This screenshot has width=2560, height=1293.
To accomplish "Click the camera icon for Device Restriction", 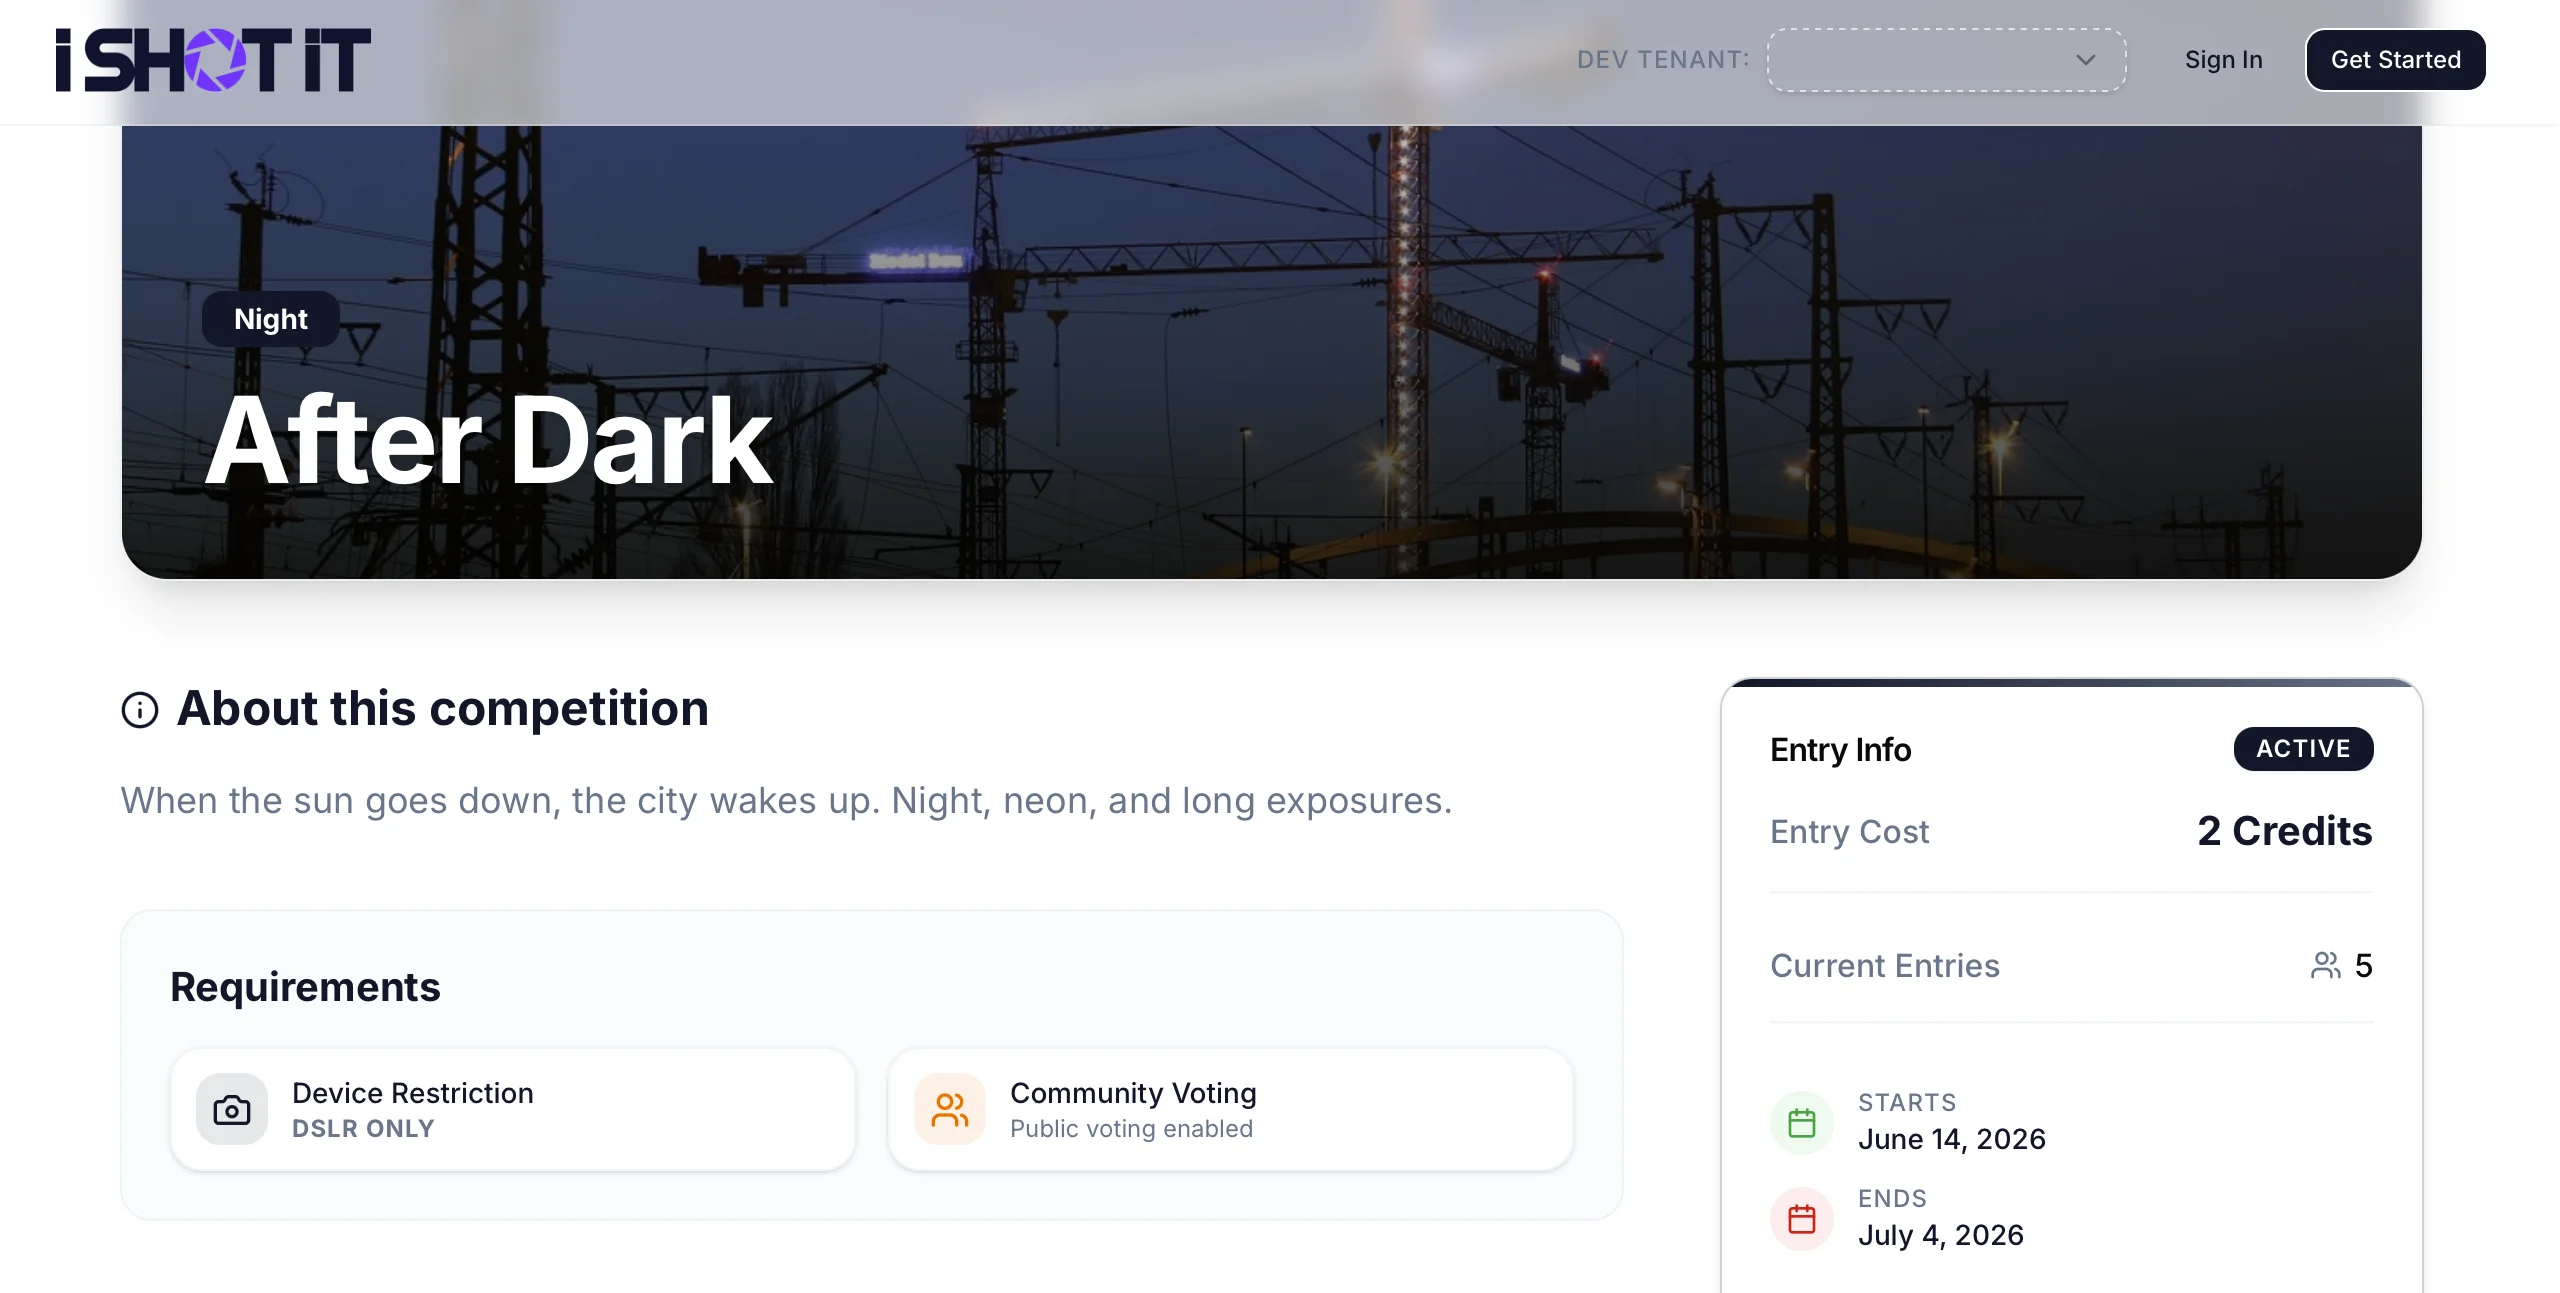I will click(232, 1109).
